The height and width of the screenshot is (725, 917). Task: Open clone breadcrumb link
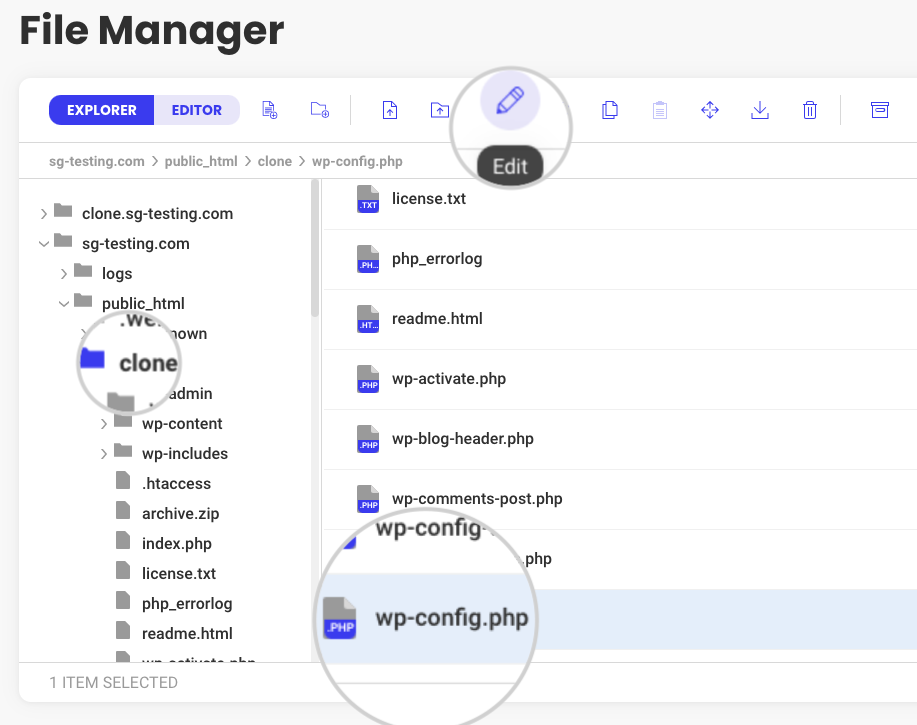(x=275, y=161)
